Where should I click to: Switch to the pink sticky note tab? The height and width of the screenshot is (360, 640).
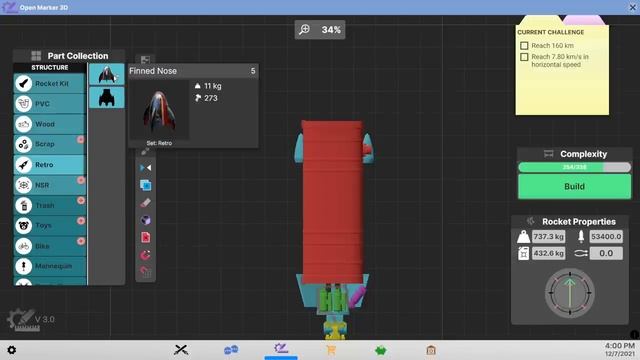584,20
